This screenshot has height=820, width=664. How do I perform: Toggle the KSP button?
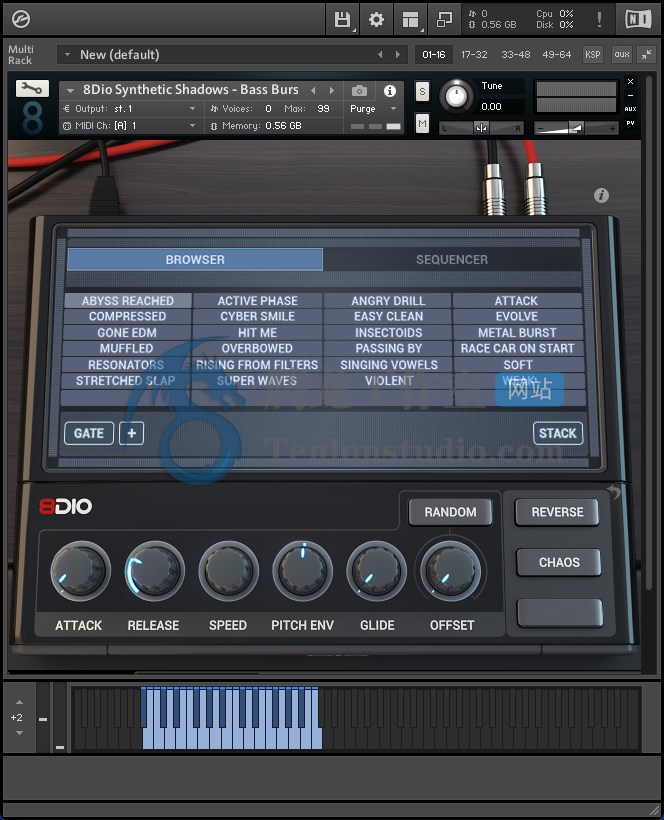click(592, 54)
